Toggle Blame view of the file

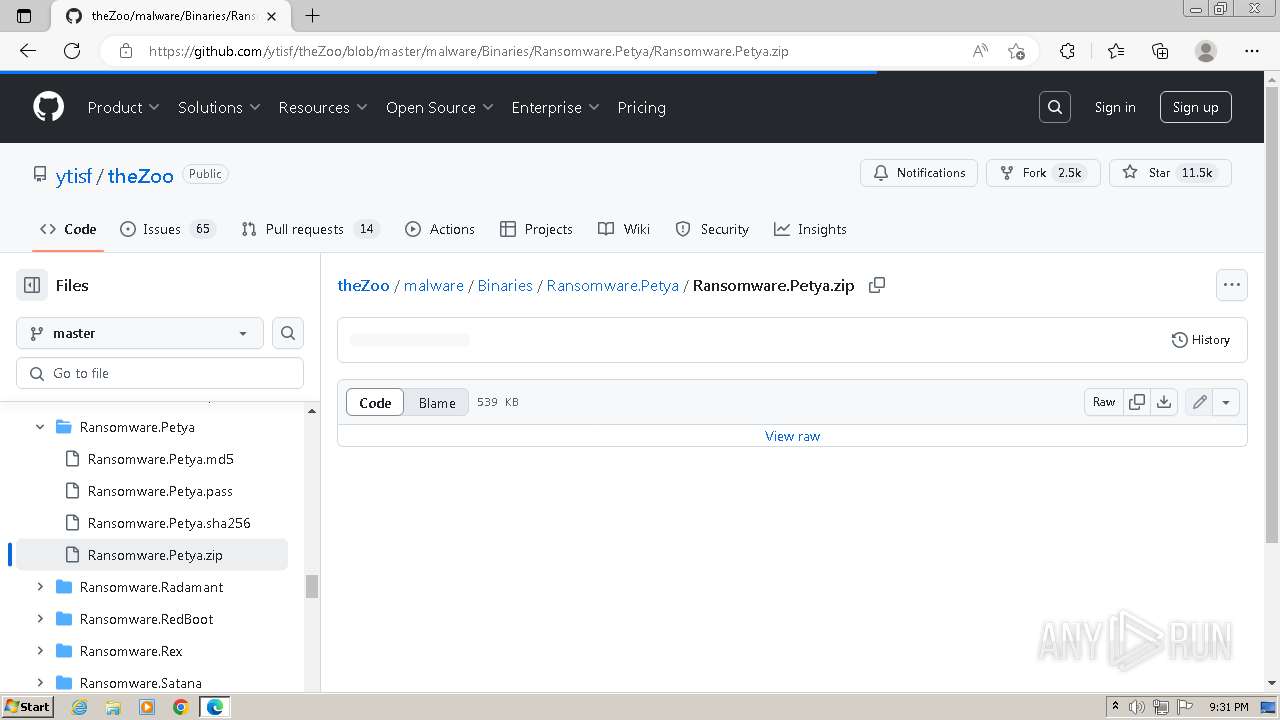point(437,402)
